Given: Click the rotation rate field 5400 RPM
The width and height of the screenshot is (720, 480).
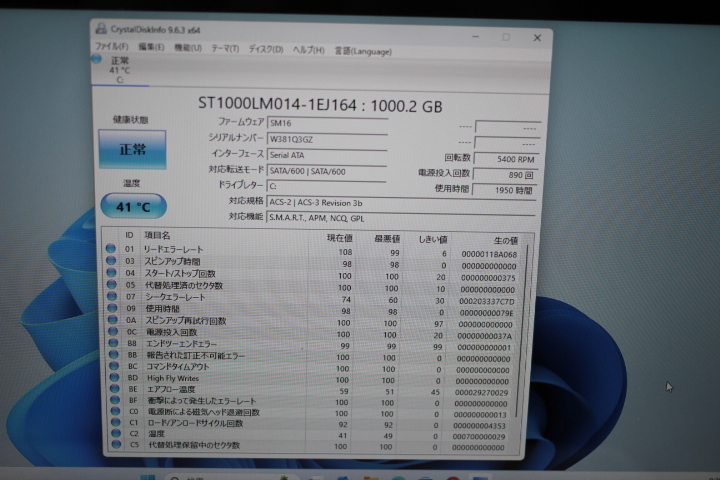Looking at the screenshot, I should tap(506, 159).
